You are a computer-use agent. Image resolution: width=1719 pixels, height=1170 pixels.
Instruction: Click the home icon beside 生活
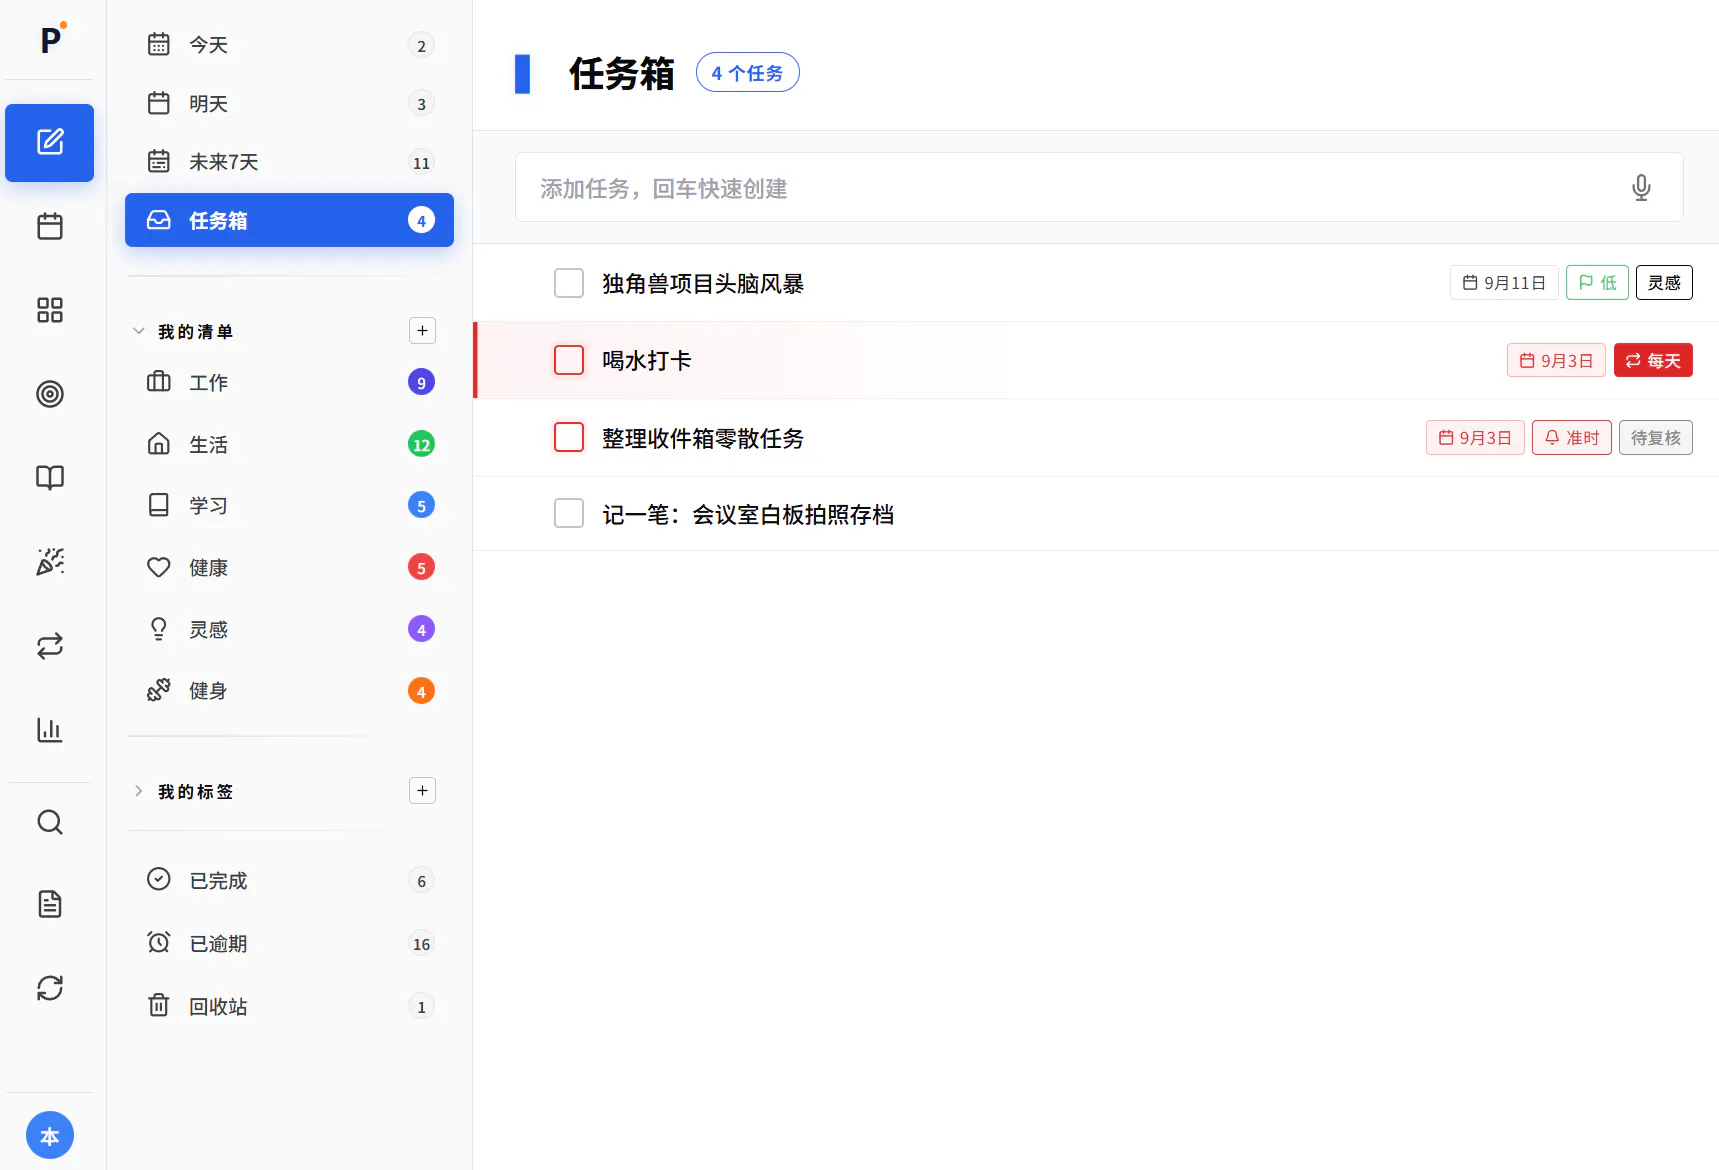click(x=159, y=443)
